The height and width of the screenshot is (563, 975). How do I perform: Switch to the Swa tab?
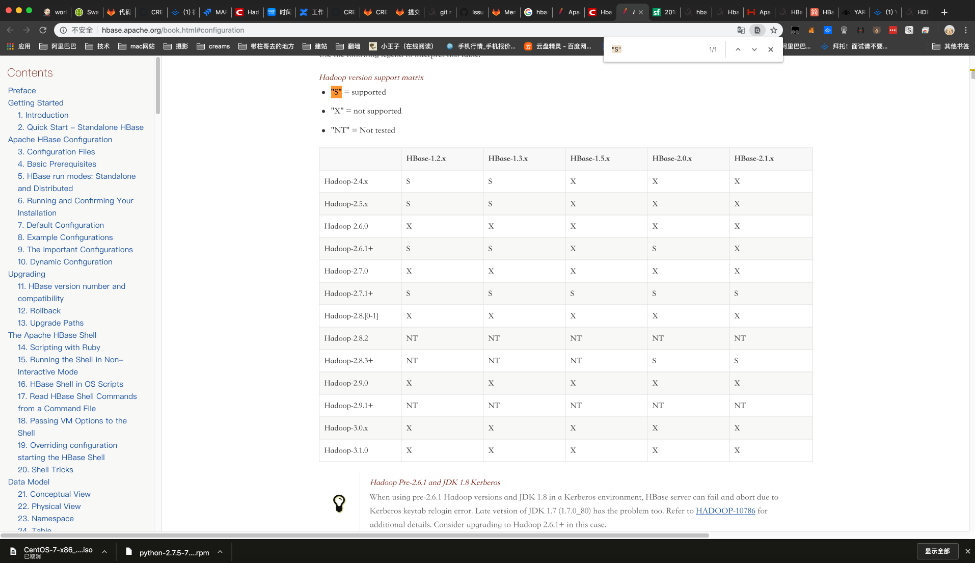pyautogui.click(x=86, y=12)
